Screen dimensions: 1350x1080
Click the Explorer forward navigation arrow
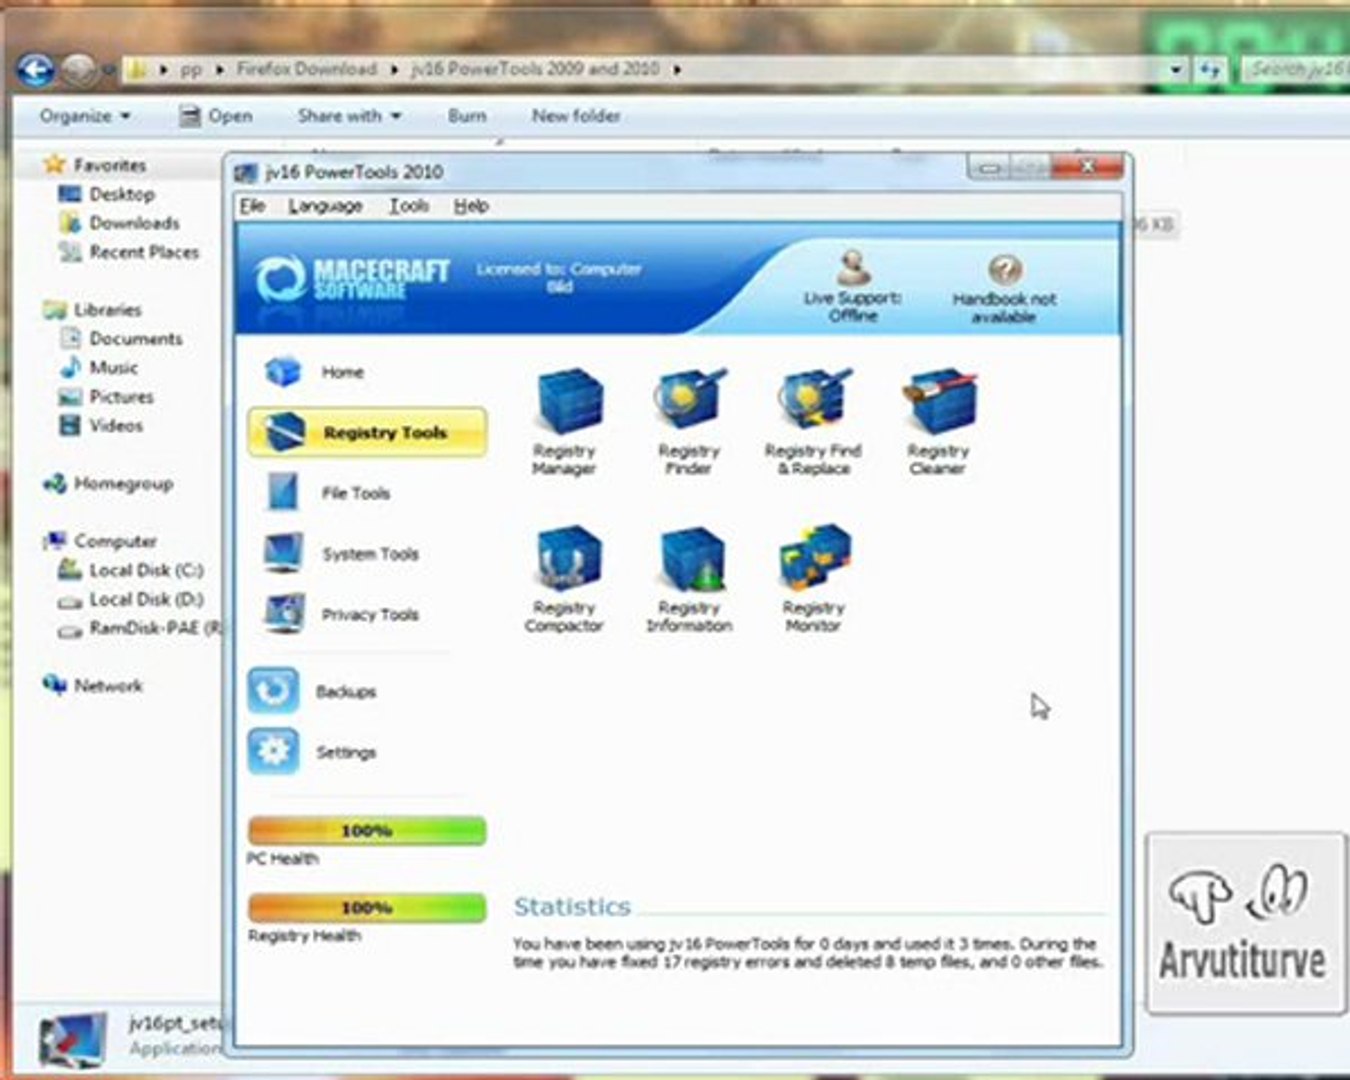tap(79, 70)
